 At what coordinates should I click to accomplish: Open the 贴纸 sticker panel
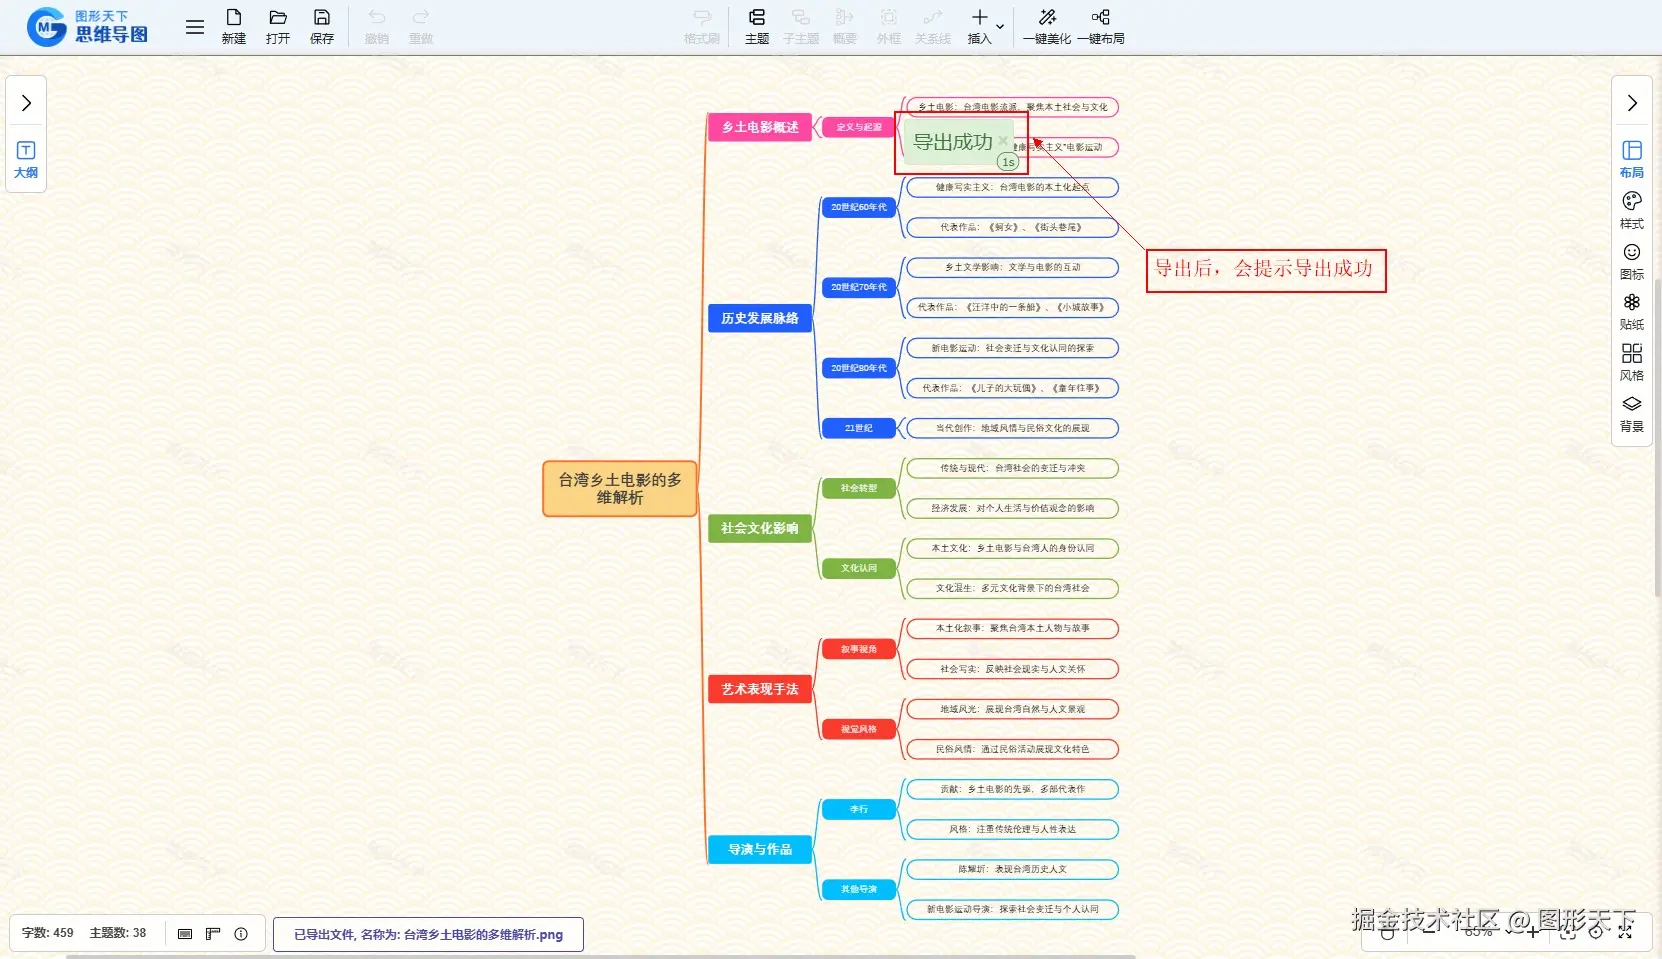(1632, 312)
